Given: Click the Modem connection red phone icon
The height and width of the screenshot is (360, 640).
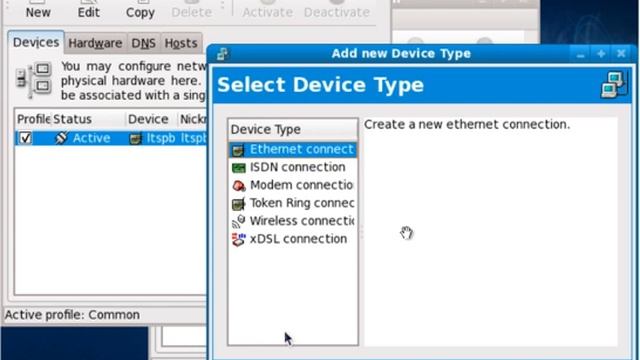Looking at the screenshot, I should [238, 186].
